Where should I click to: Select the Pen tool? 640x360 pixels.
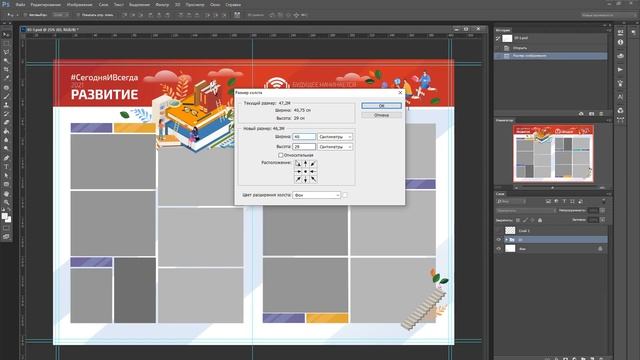[6, 158]
